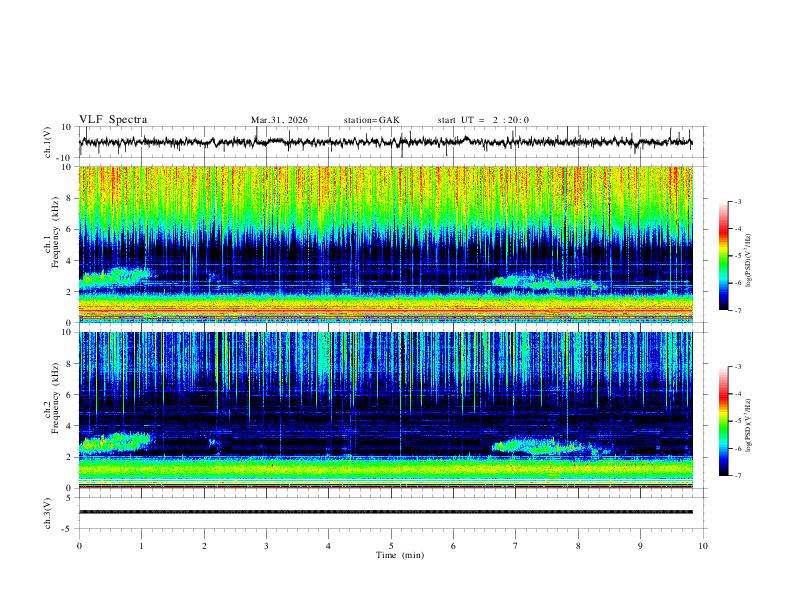The height and width of the screenshot is (612, 792).
Task: Click tick label "2" on the Time axis
Action: click(x=204, y=546)
